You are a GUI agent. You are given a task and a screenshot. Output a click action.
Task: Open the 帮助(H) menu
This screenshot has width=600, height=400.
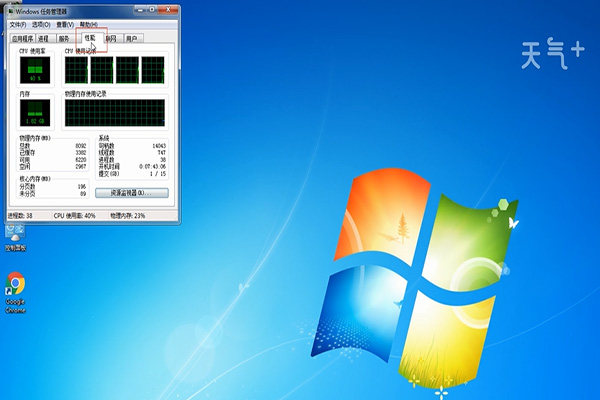(x=88, y=25)
